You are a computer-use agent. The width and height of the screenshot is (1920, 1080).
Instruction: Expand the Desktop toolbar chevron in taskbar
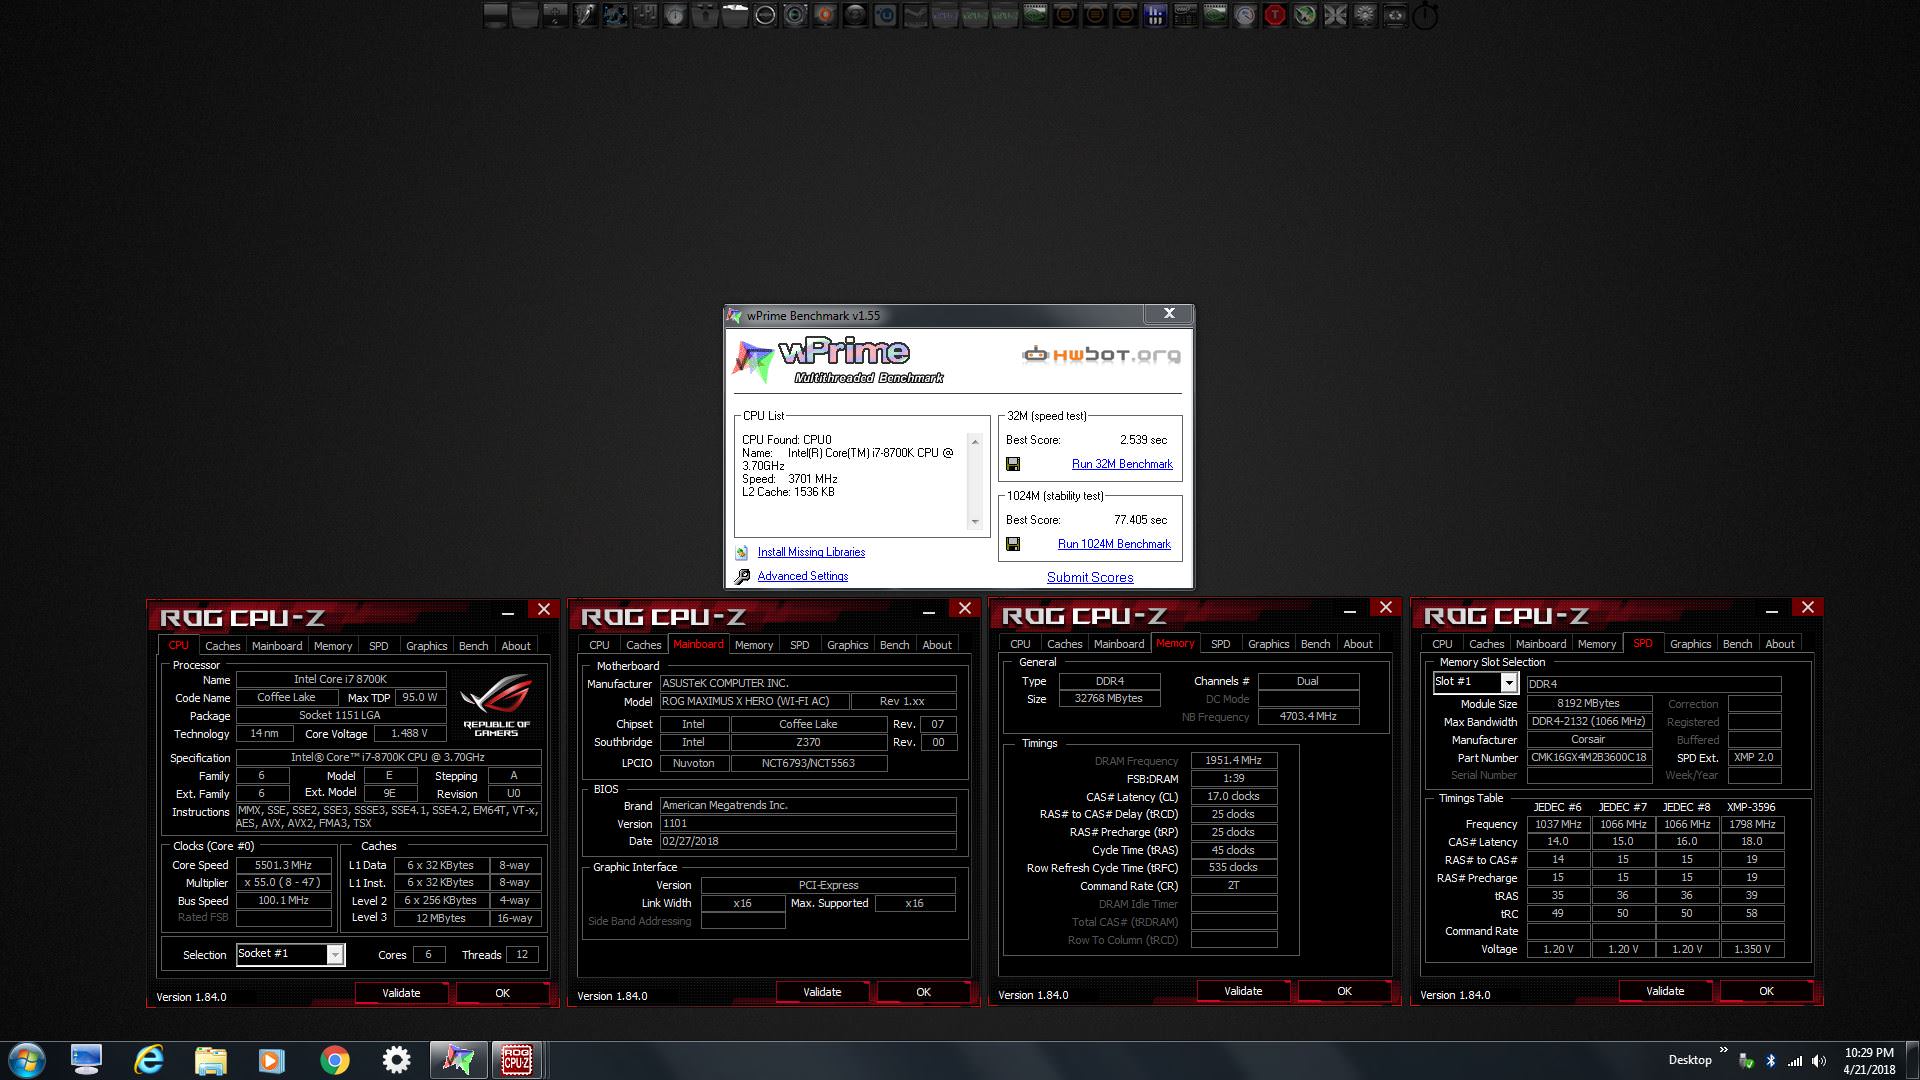[1723, 1050]
